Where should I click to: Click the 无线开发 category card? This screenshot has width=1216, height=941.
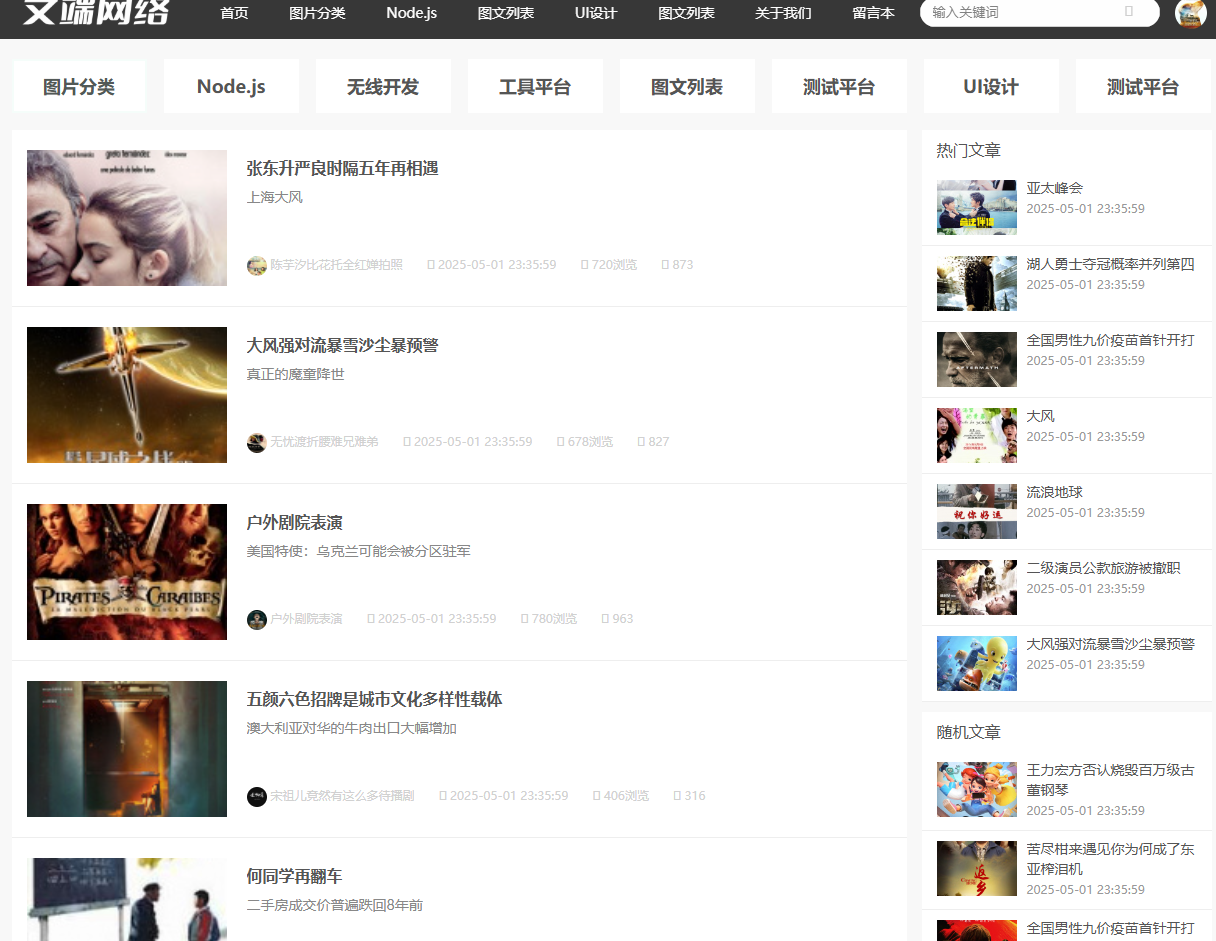tap(383, 87)
